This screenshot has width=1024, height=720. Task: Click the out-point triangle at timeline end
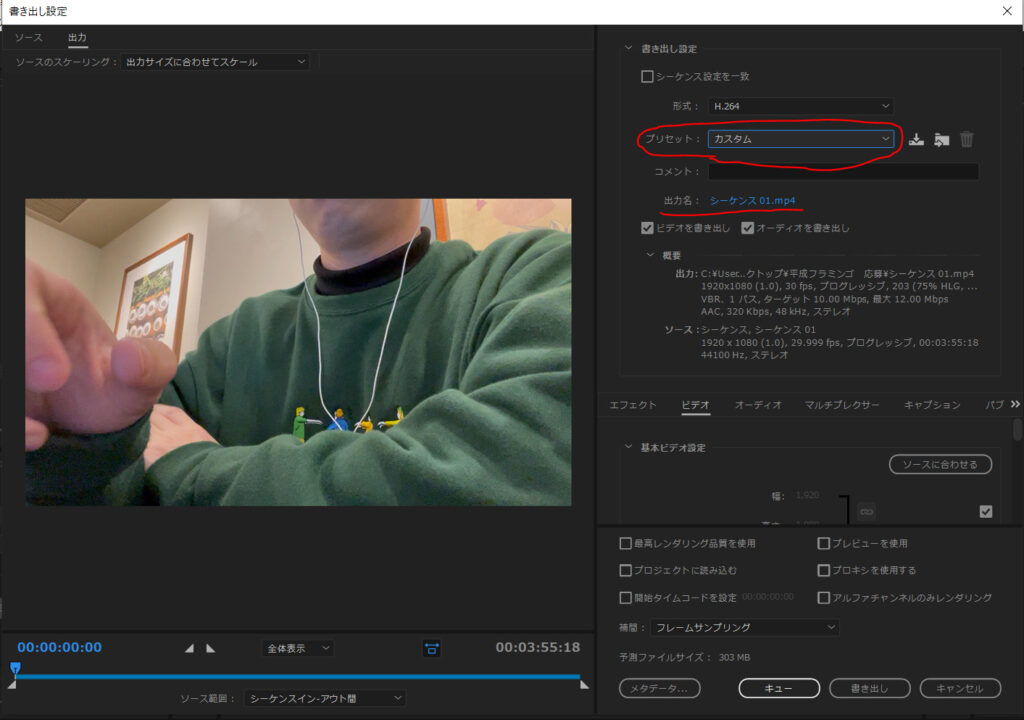point(584,685)
